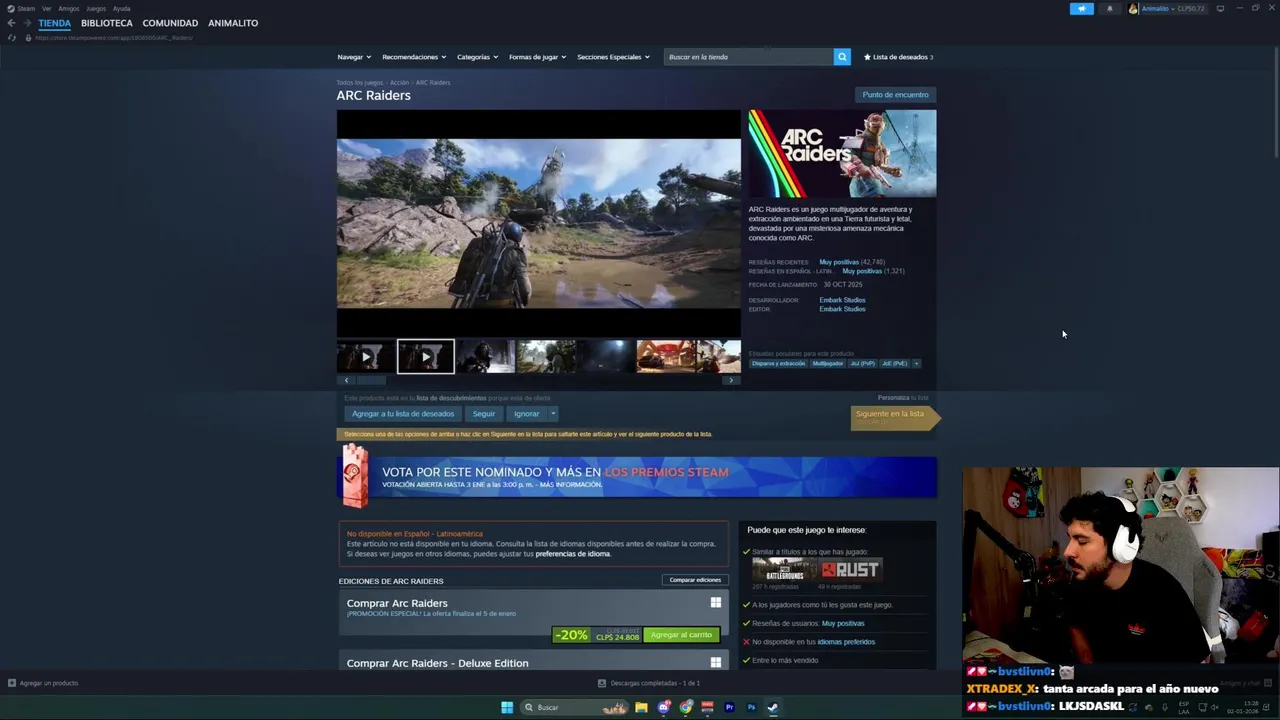Reload the store page with refresh icon
The height and width of the screenshot is (720, 1280).
click(x=12, y=38)
